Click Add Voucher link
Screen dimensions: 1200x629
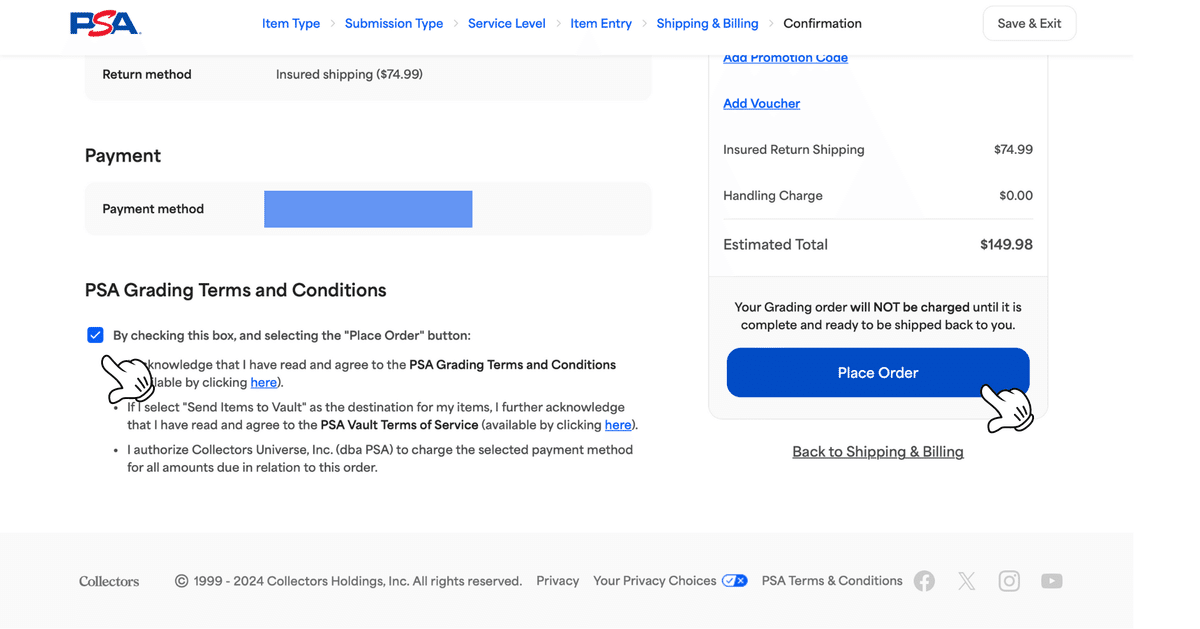pos(762,103)
